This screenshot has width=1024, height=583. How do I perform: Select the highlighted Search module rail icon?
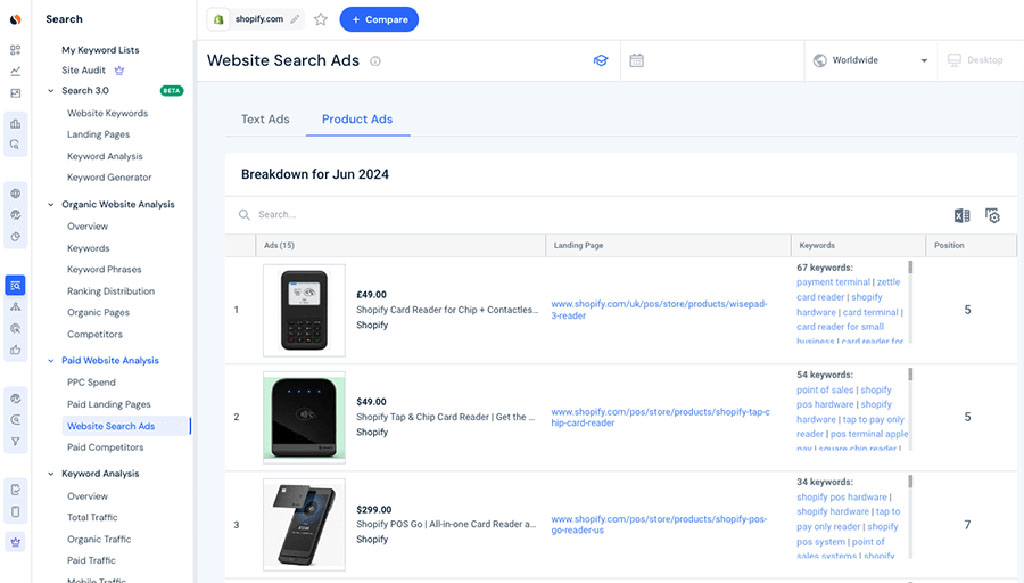click(15, 285)
